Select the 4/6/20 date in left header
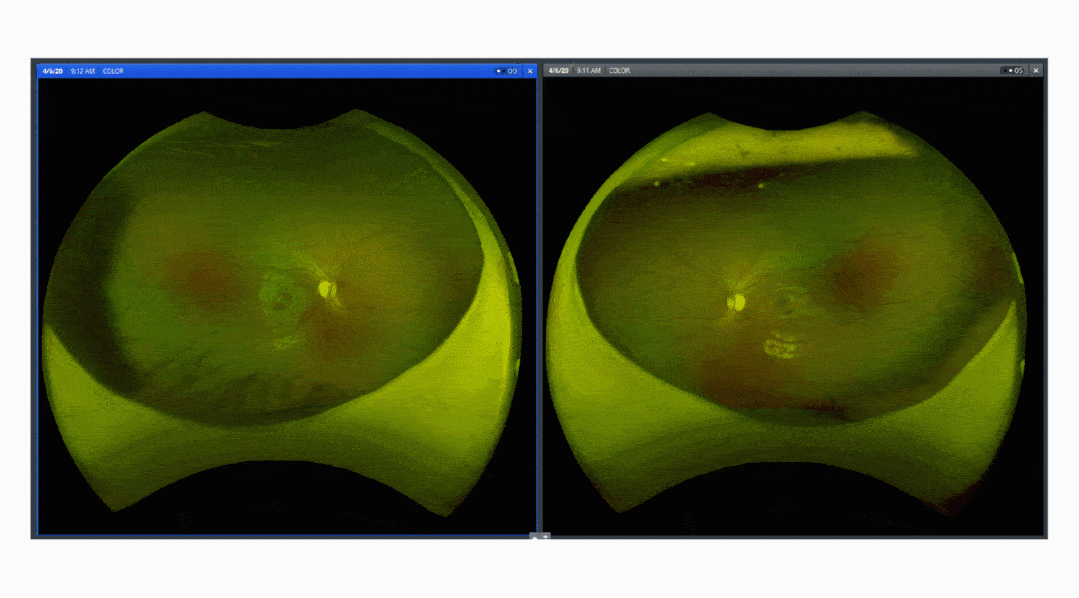This screenshot has width=1079, height=598. point(53,71)
